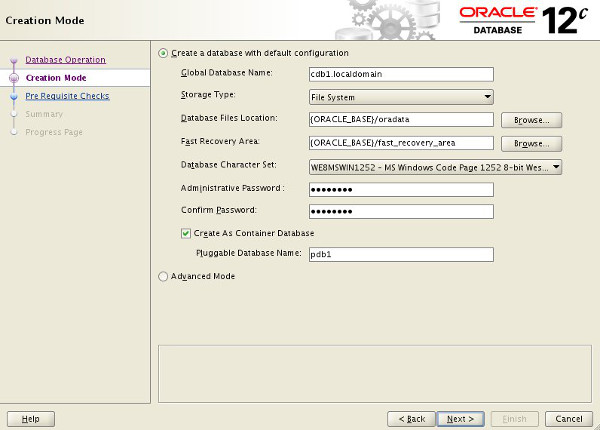The image size is (600, 430).
Task: Cancel the database creation wizard
Action: coord(569,419)
